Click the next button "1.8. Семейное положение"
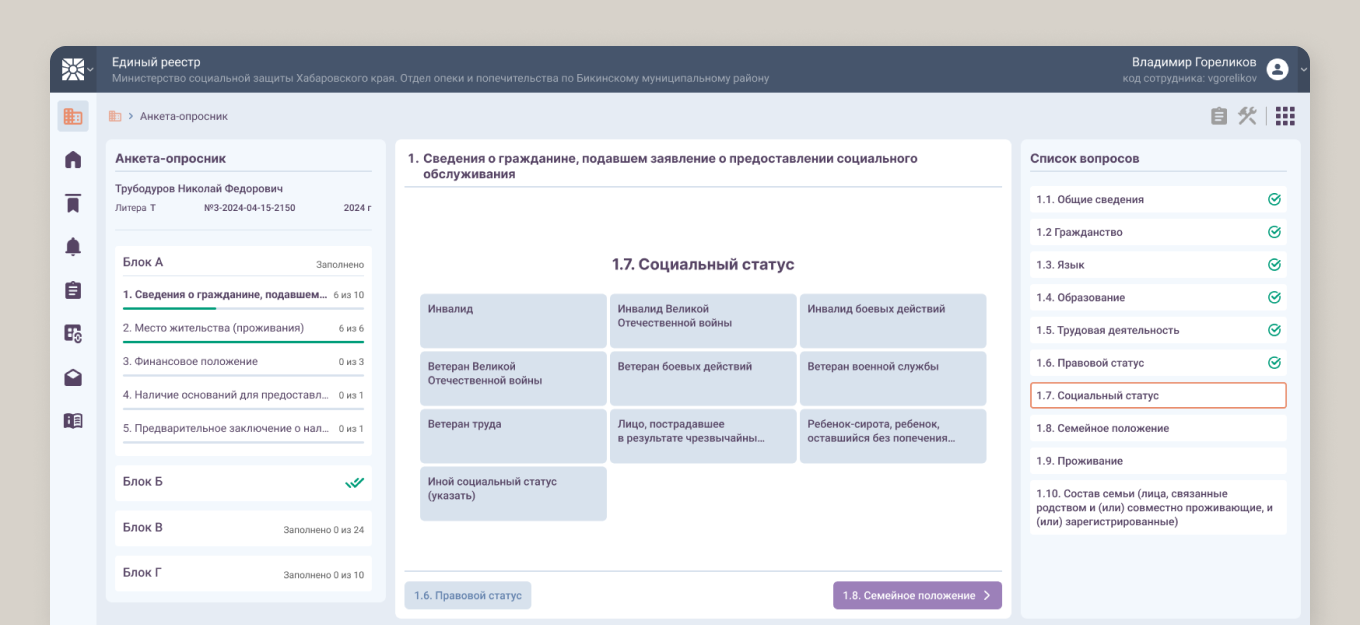This screenshot has width=1360, height=625. click(916, 596)
